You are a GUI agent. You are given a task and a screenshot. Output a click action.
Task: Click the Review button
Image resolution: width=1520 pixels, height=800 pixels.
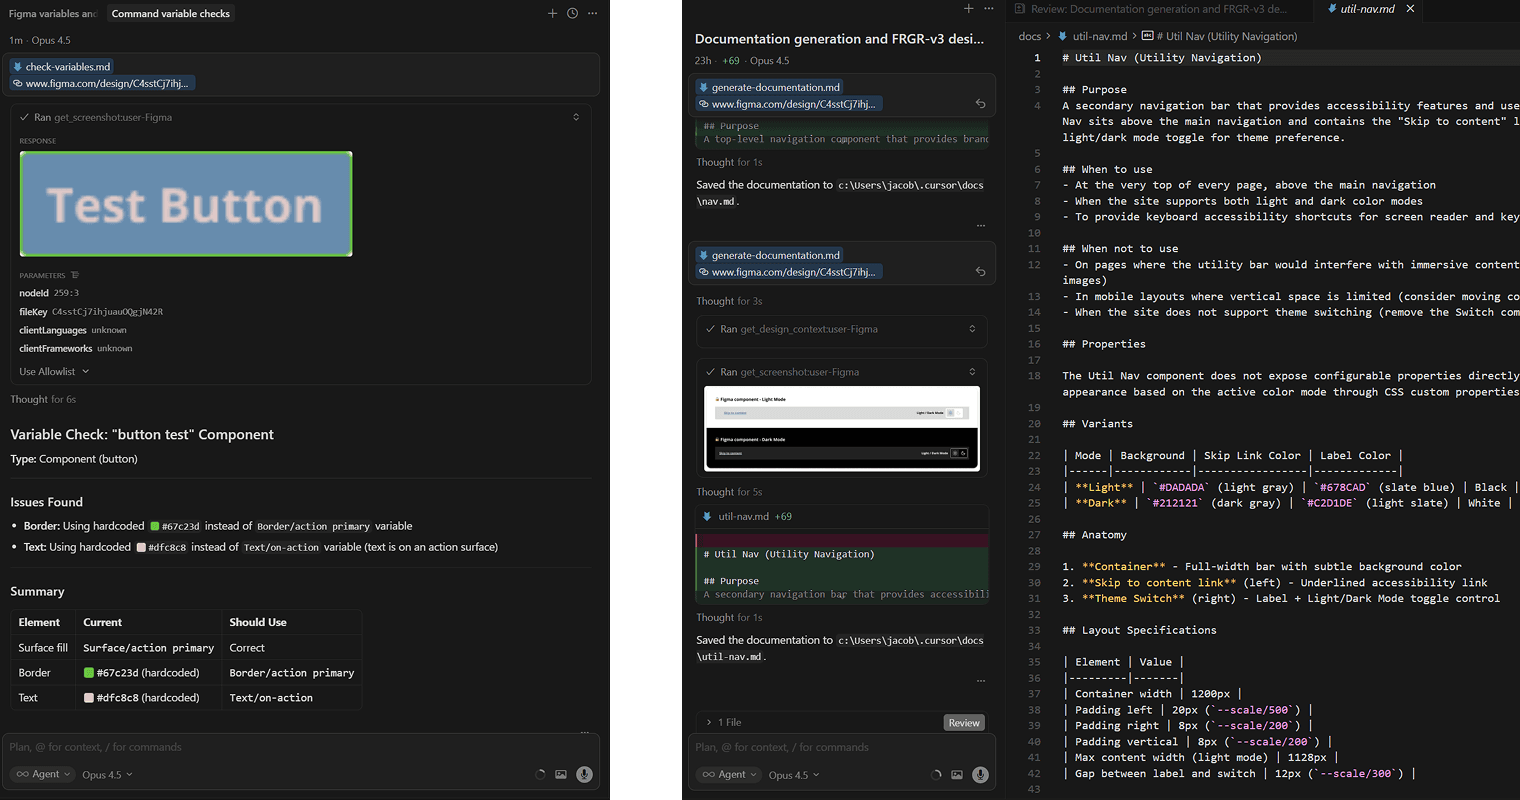point(964,723)
